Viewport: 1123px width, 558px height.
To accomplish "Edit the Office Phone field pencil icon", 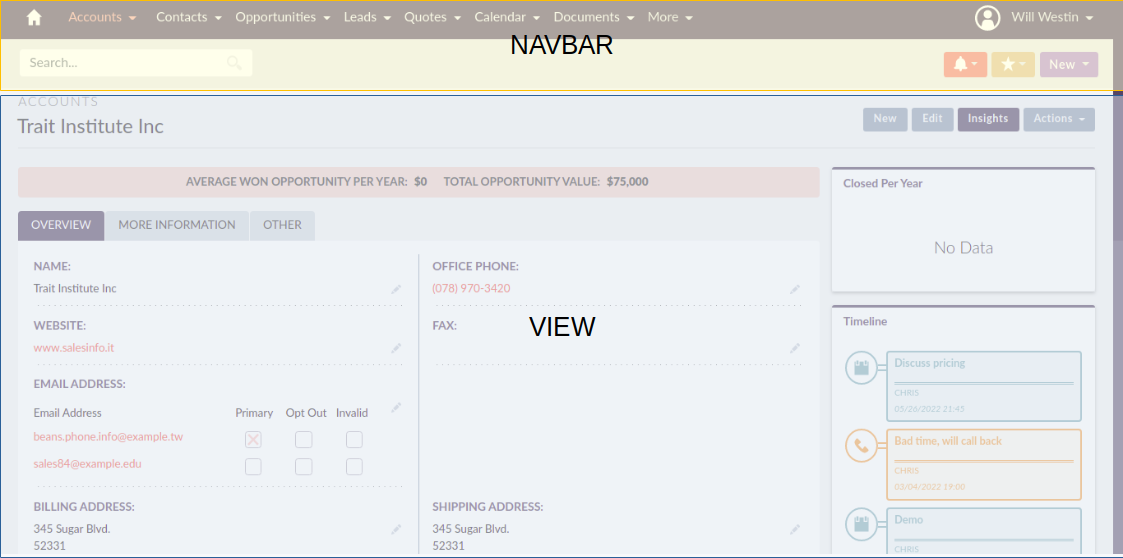I will (794, 289).
